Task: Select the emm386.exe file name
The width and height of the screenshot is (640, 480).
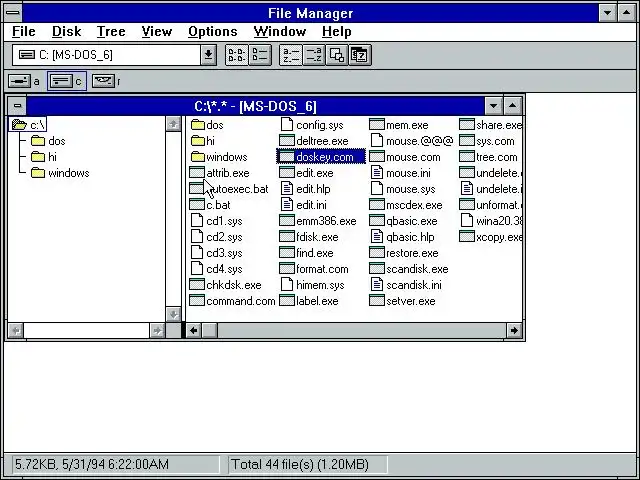Action: coord(326,221)
